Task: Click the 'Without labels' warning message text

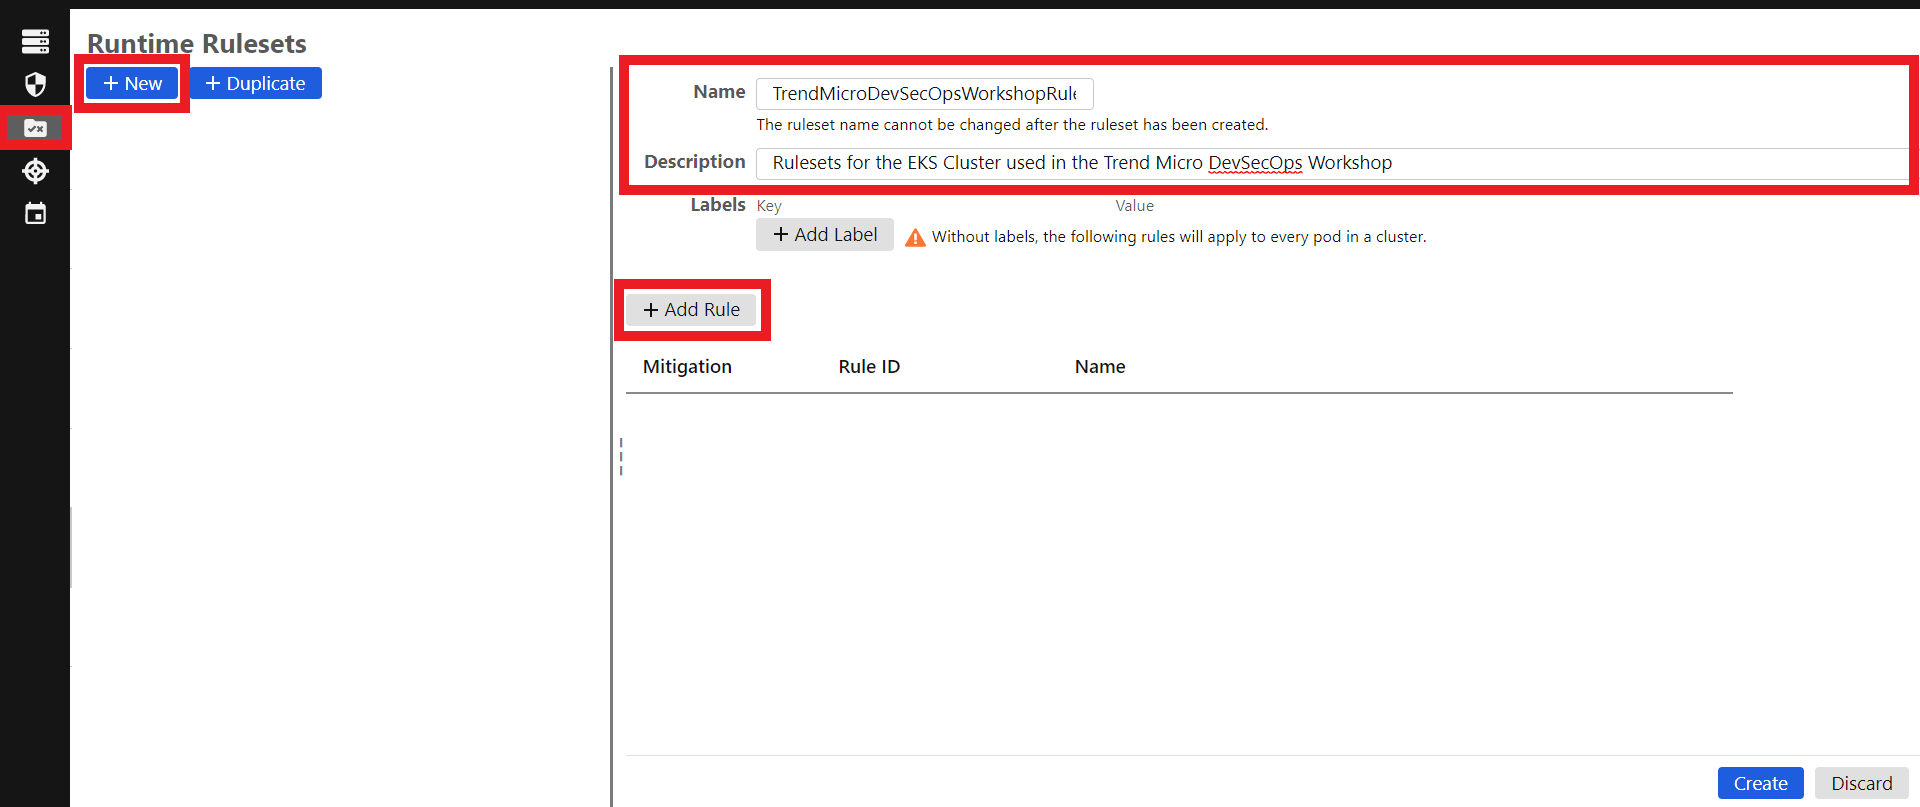Action: tap(1179, 237)
